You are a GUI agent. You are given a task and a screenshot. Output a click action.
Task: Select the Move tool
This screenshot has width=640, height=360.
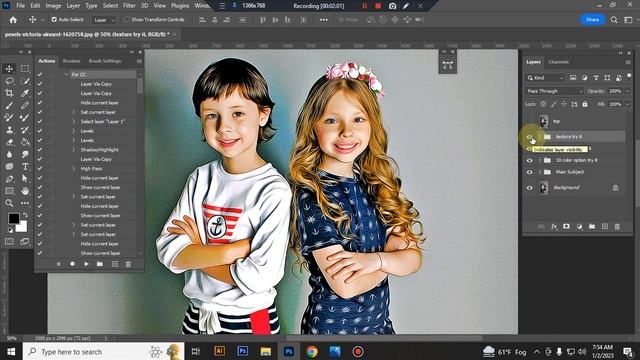pyautogui.click(x=9, y=69)
